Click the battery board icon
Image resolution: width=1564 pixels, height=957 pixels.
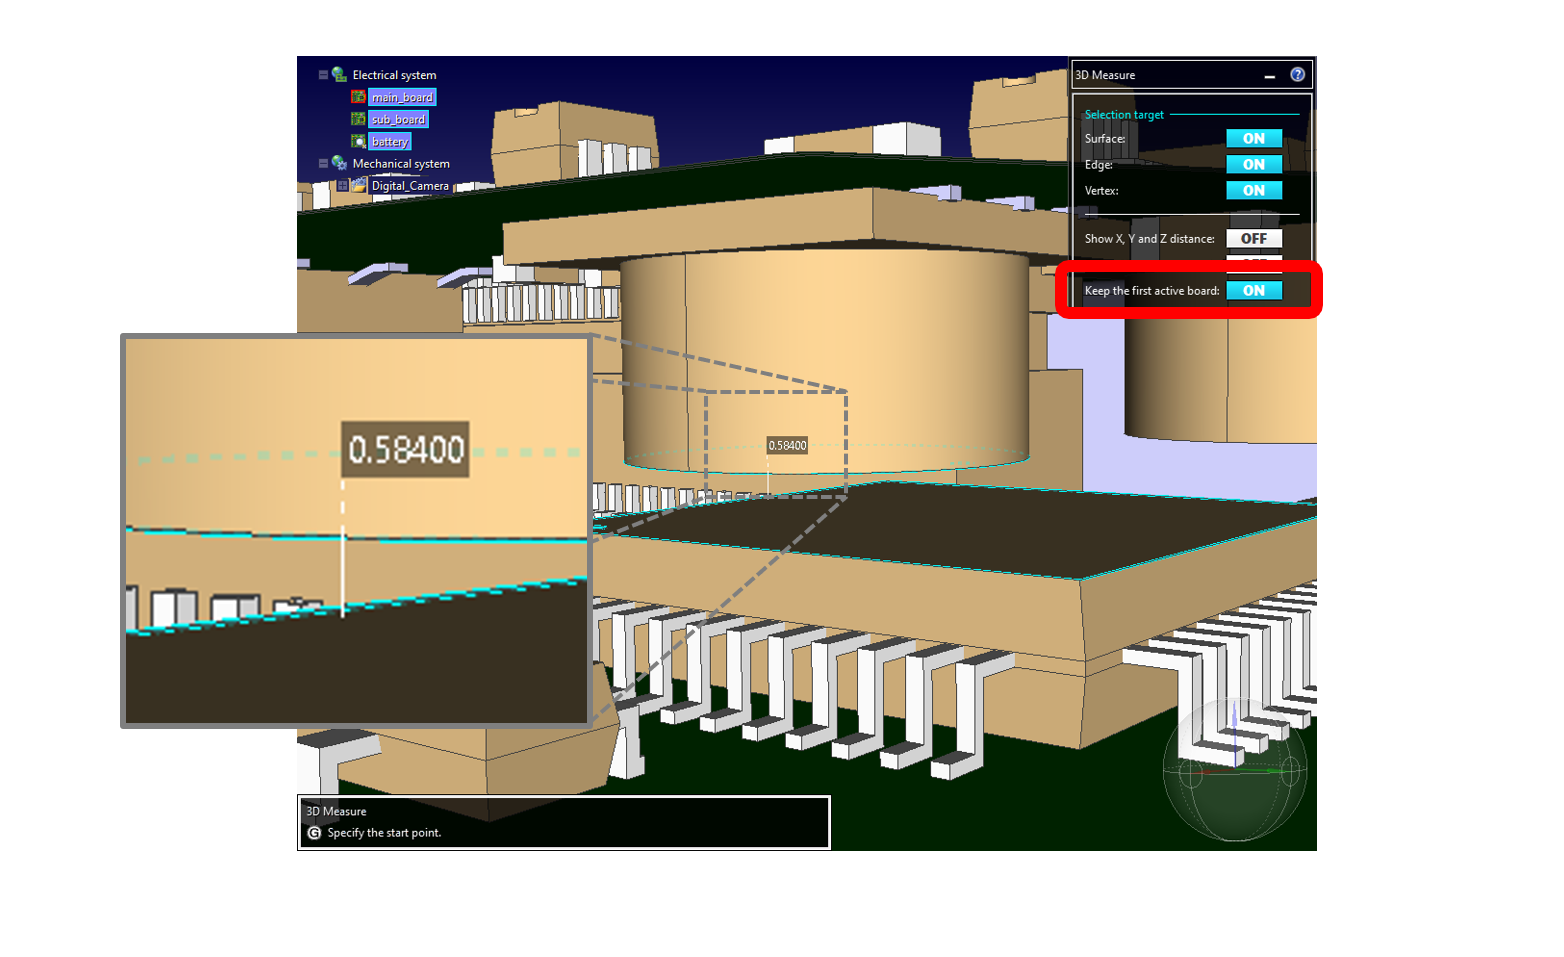[358, 141]
